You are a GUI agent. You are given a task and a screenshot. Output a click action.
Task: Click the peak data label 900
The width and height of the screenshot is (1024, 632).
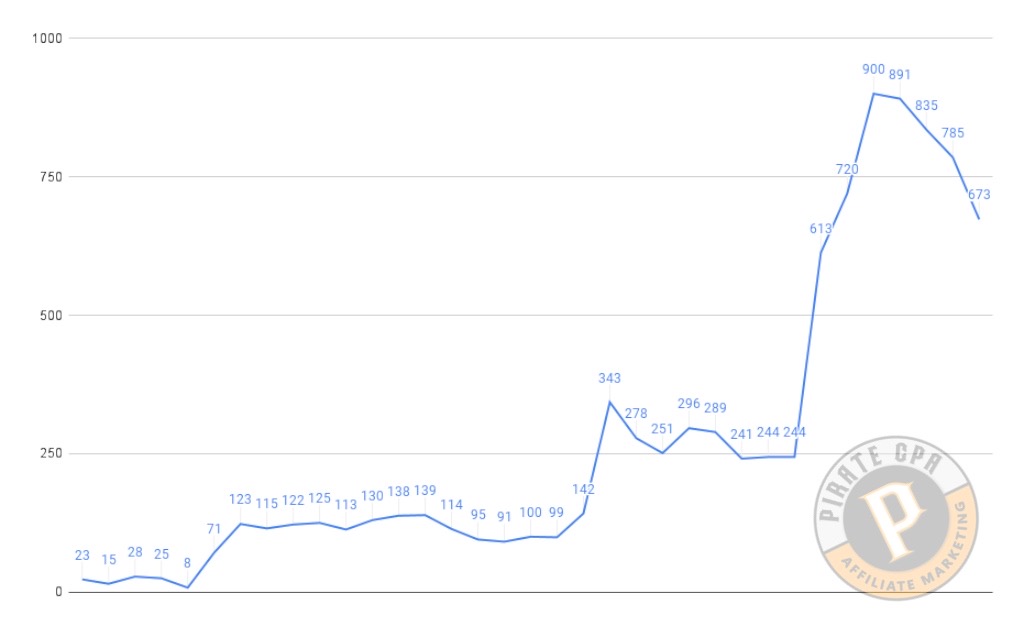873,69
